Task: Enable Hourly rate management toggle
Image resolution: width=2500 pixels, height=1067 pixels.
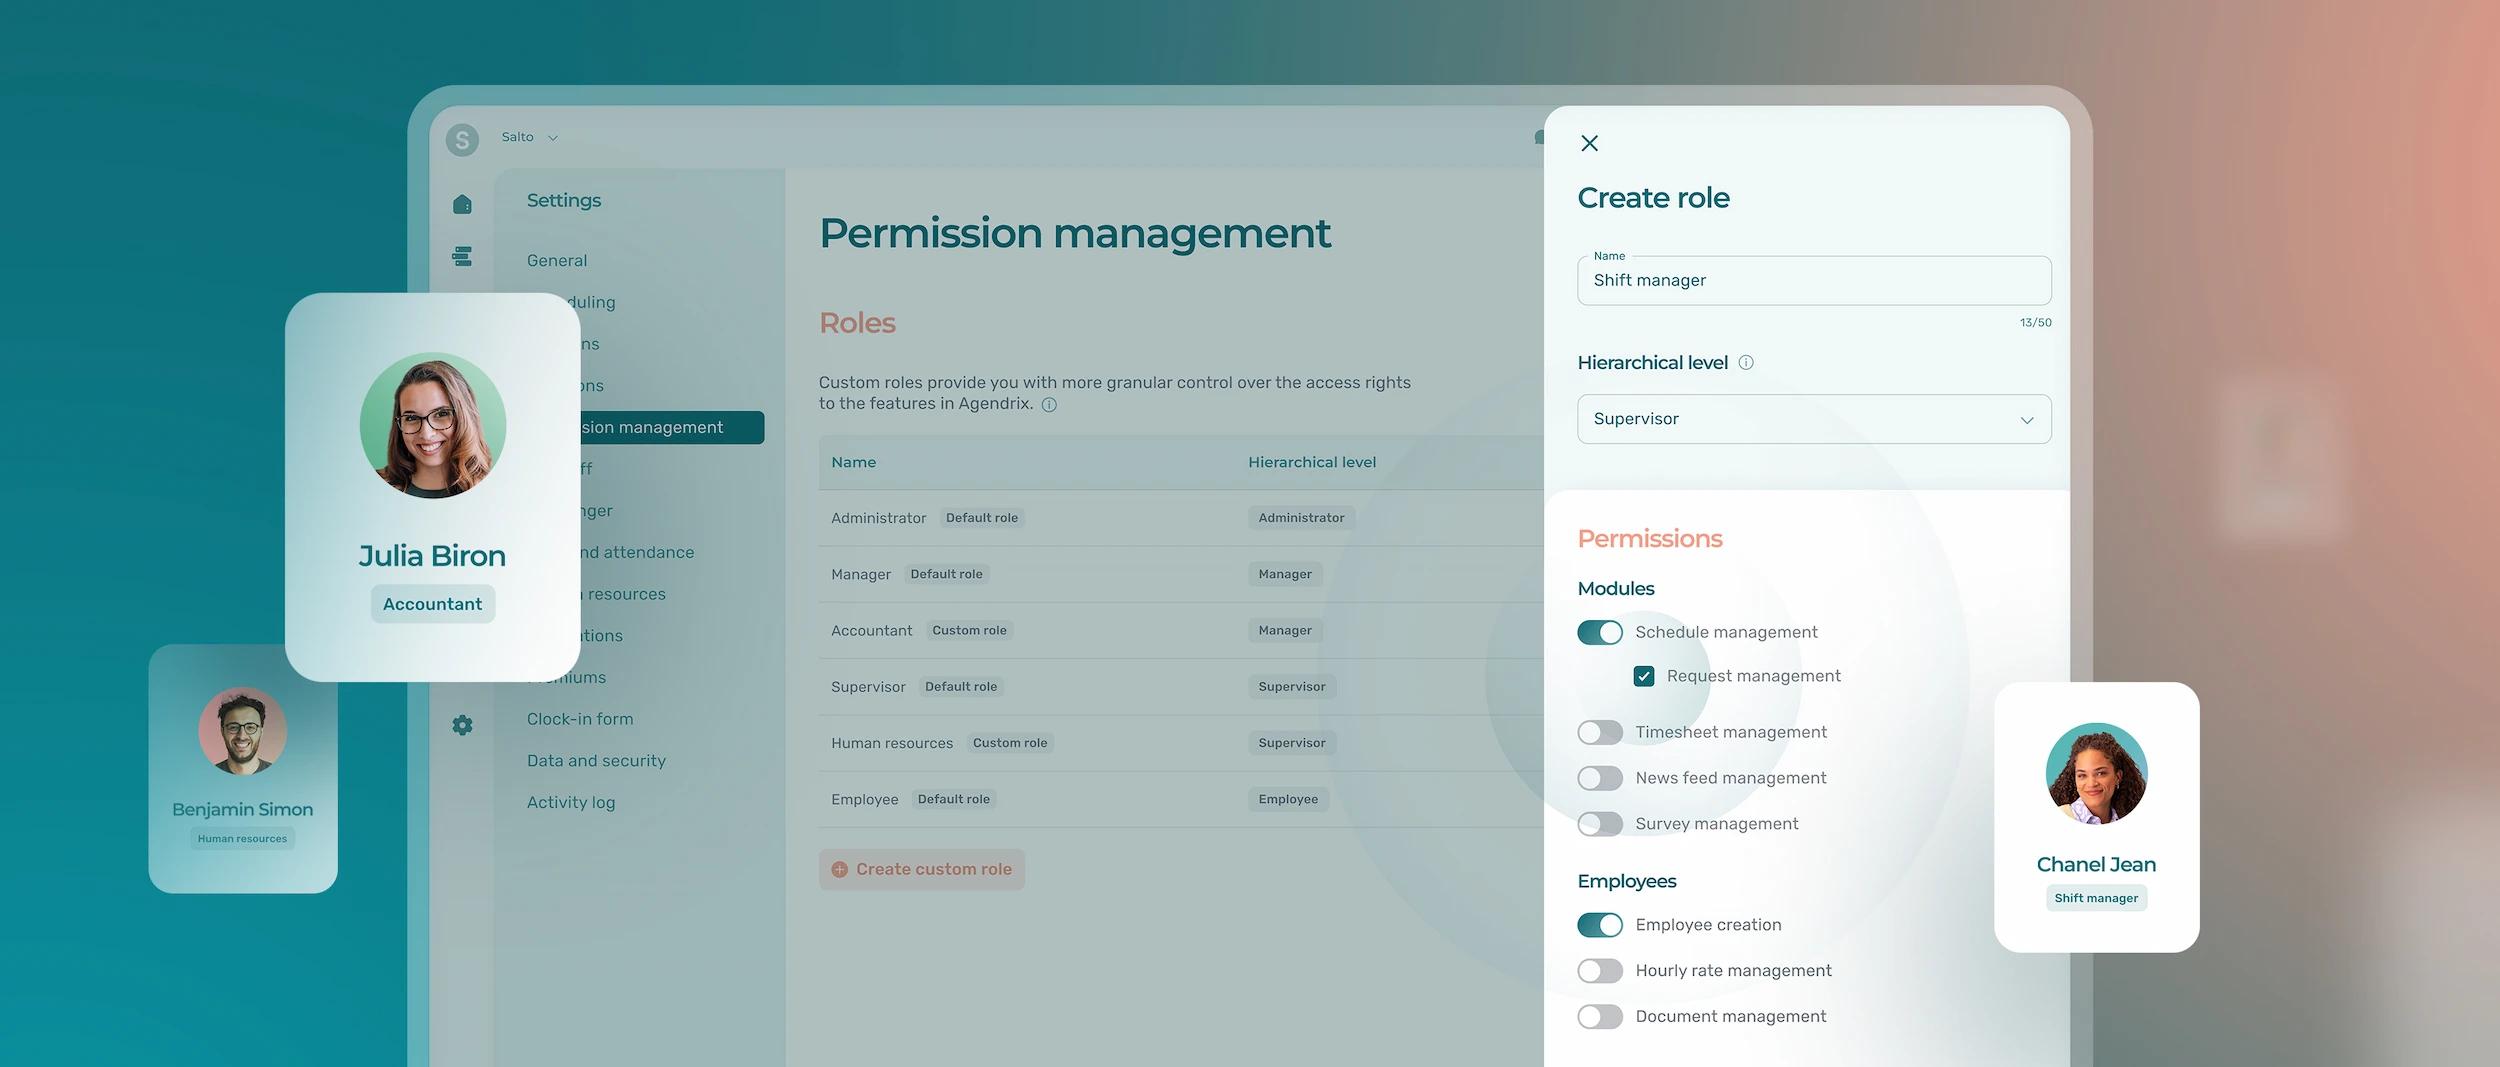Action: (x=1600, y=971)
